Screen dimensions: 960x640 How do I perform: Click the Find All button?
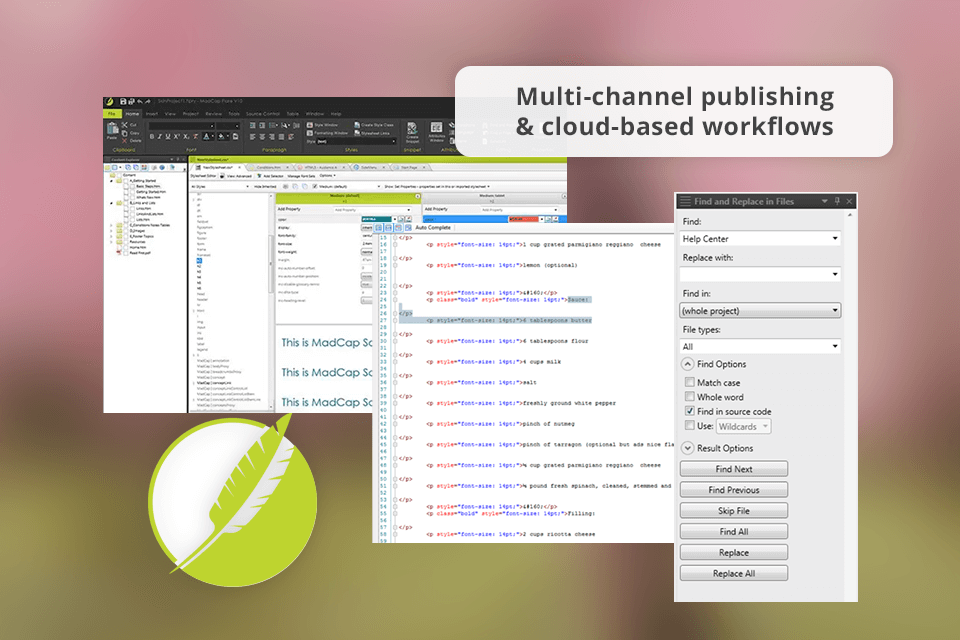coord(733,532)
